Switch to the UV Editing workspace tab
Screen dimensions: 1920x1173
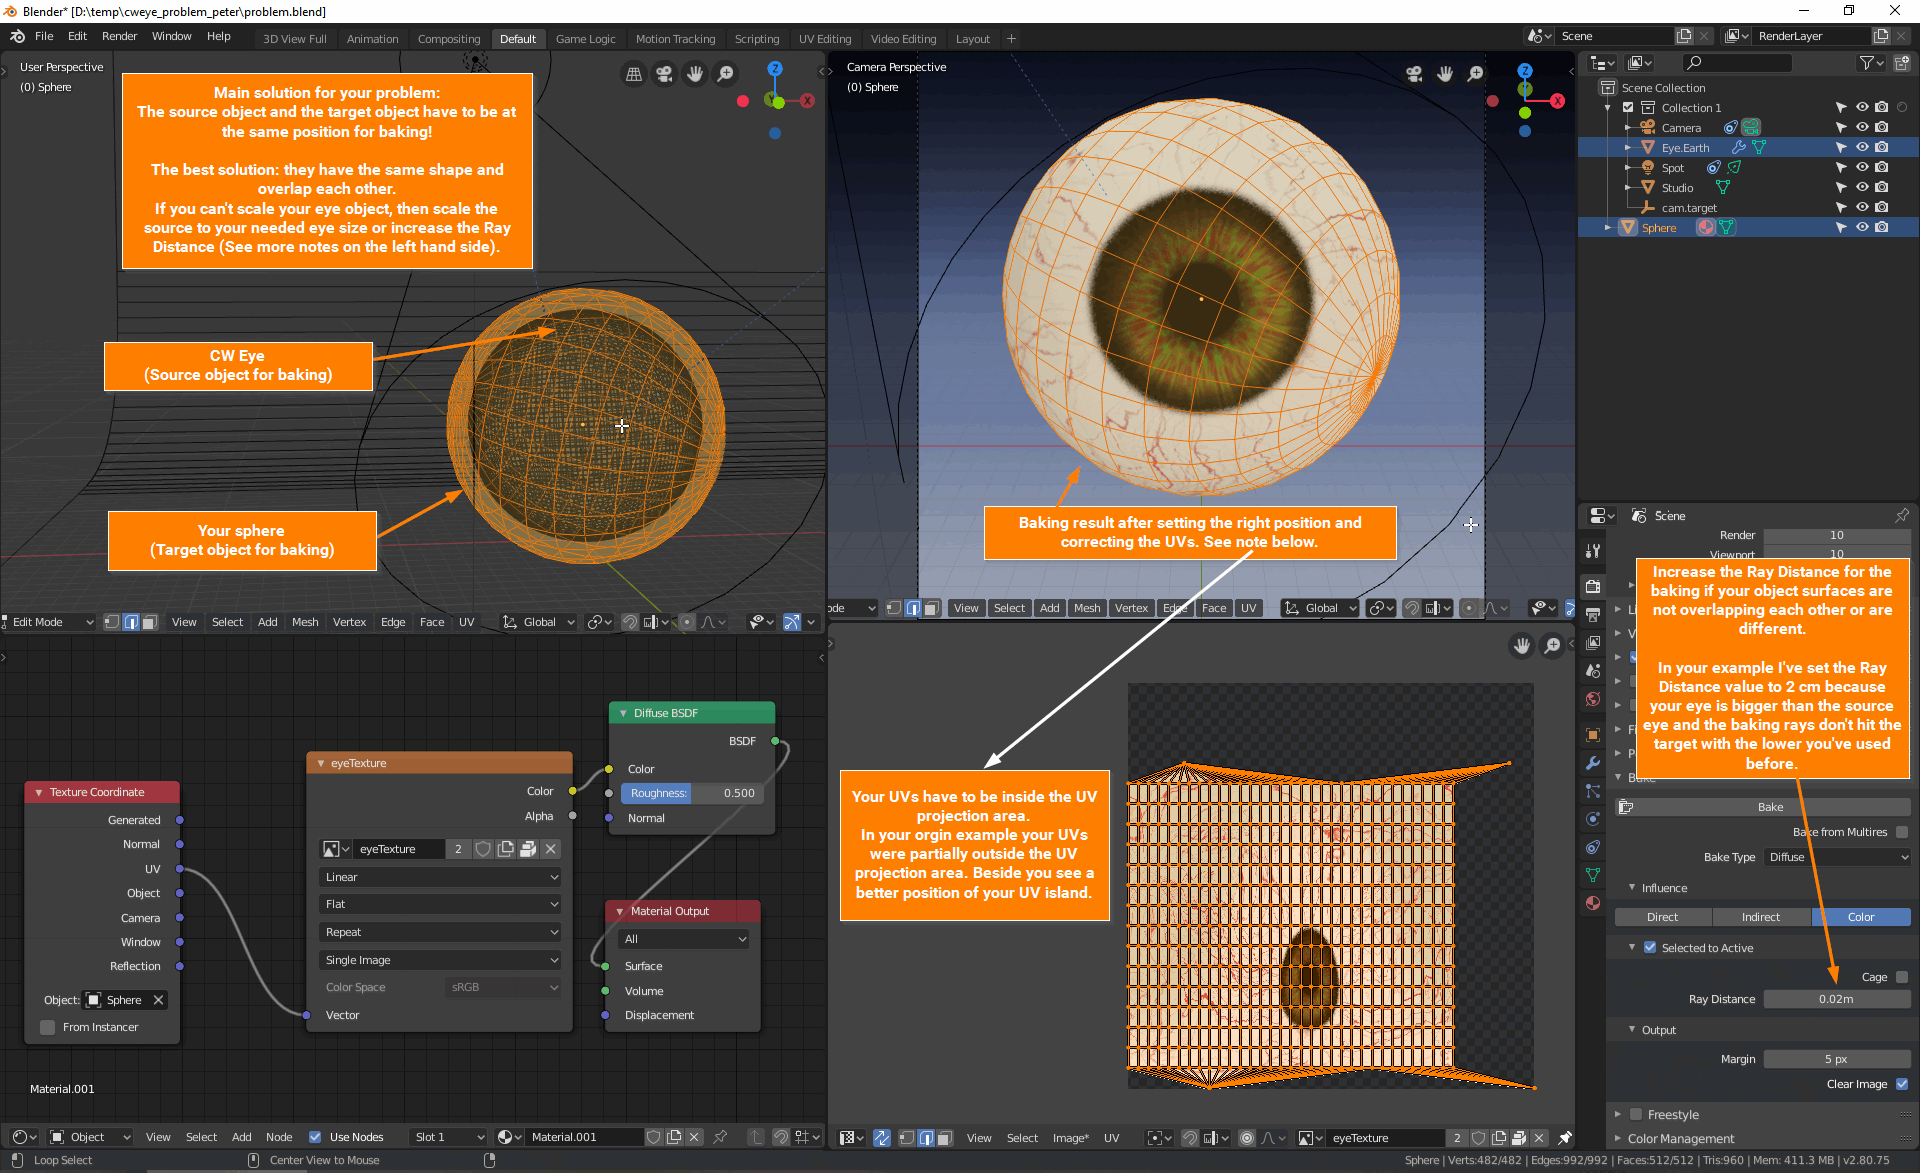click(824, 39)
